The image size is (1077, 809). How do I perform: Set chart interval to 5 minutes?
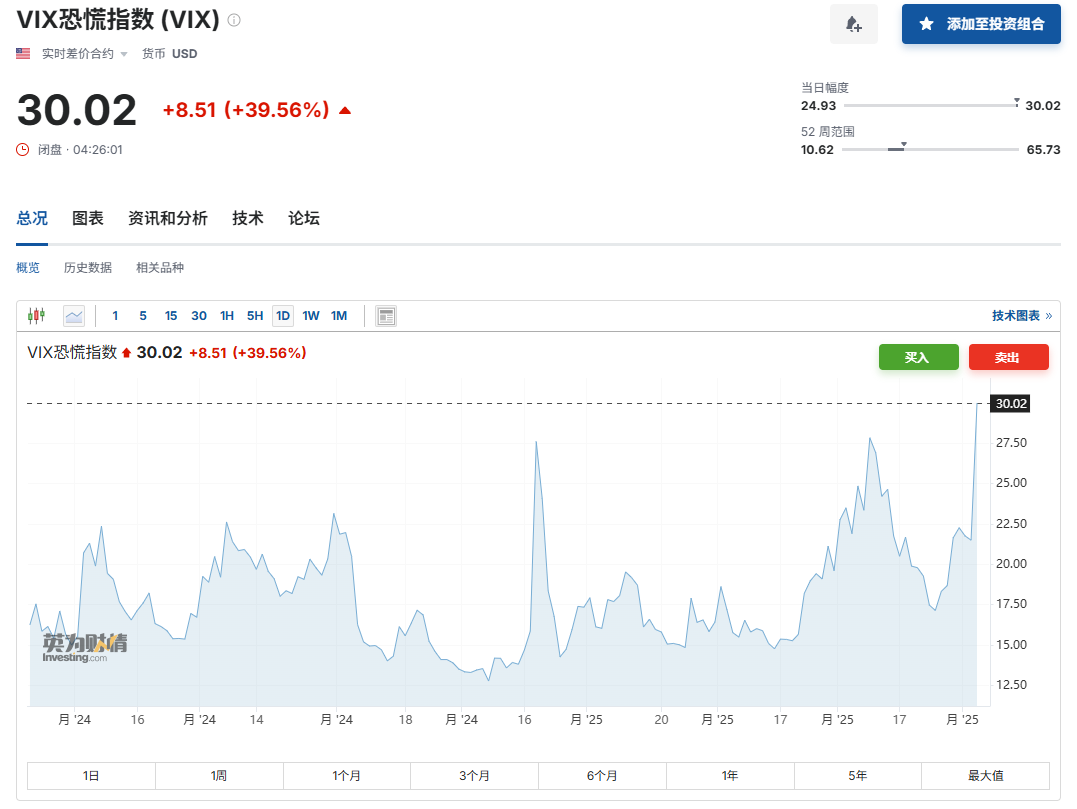click(143, 316)
